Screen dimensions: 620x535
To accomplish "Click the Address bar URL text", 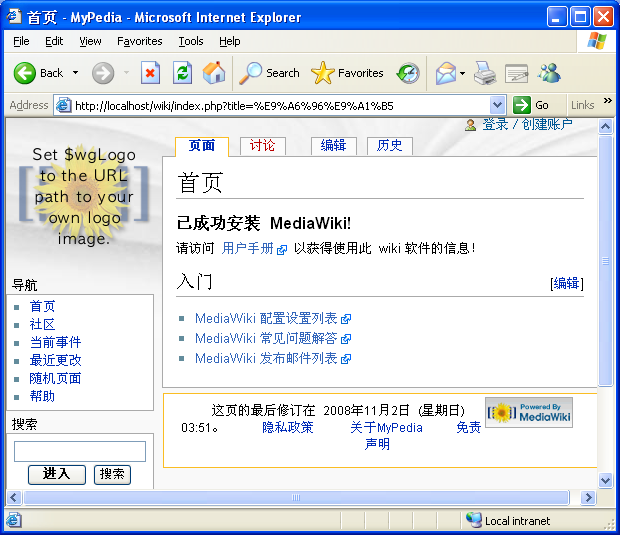I will (x=234, y=106).
